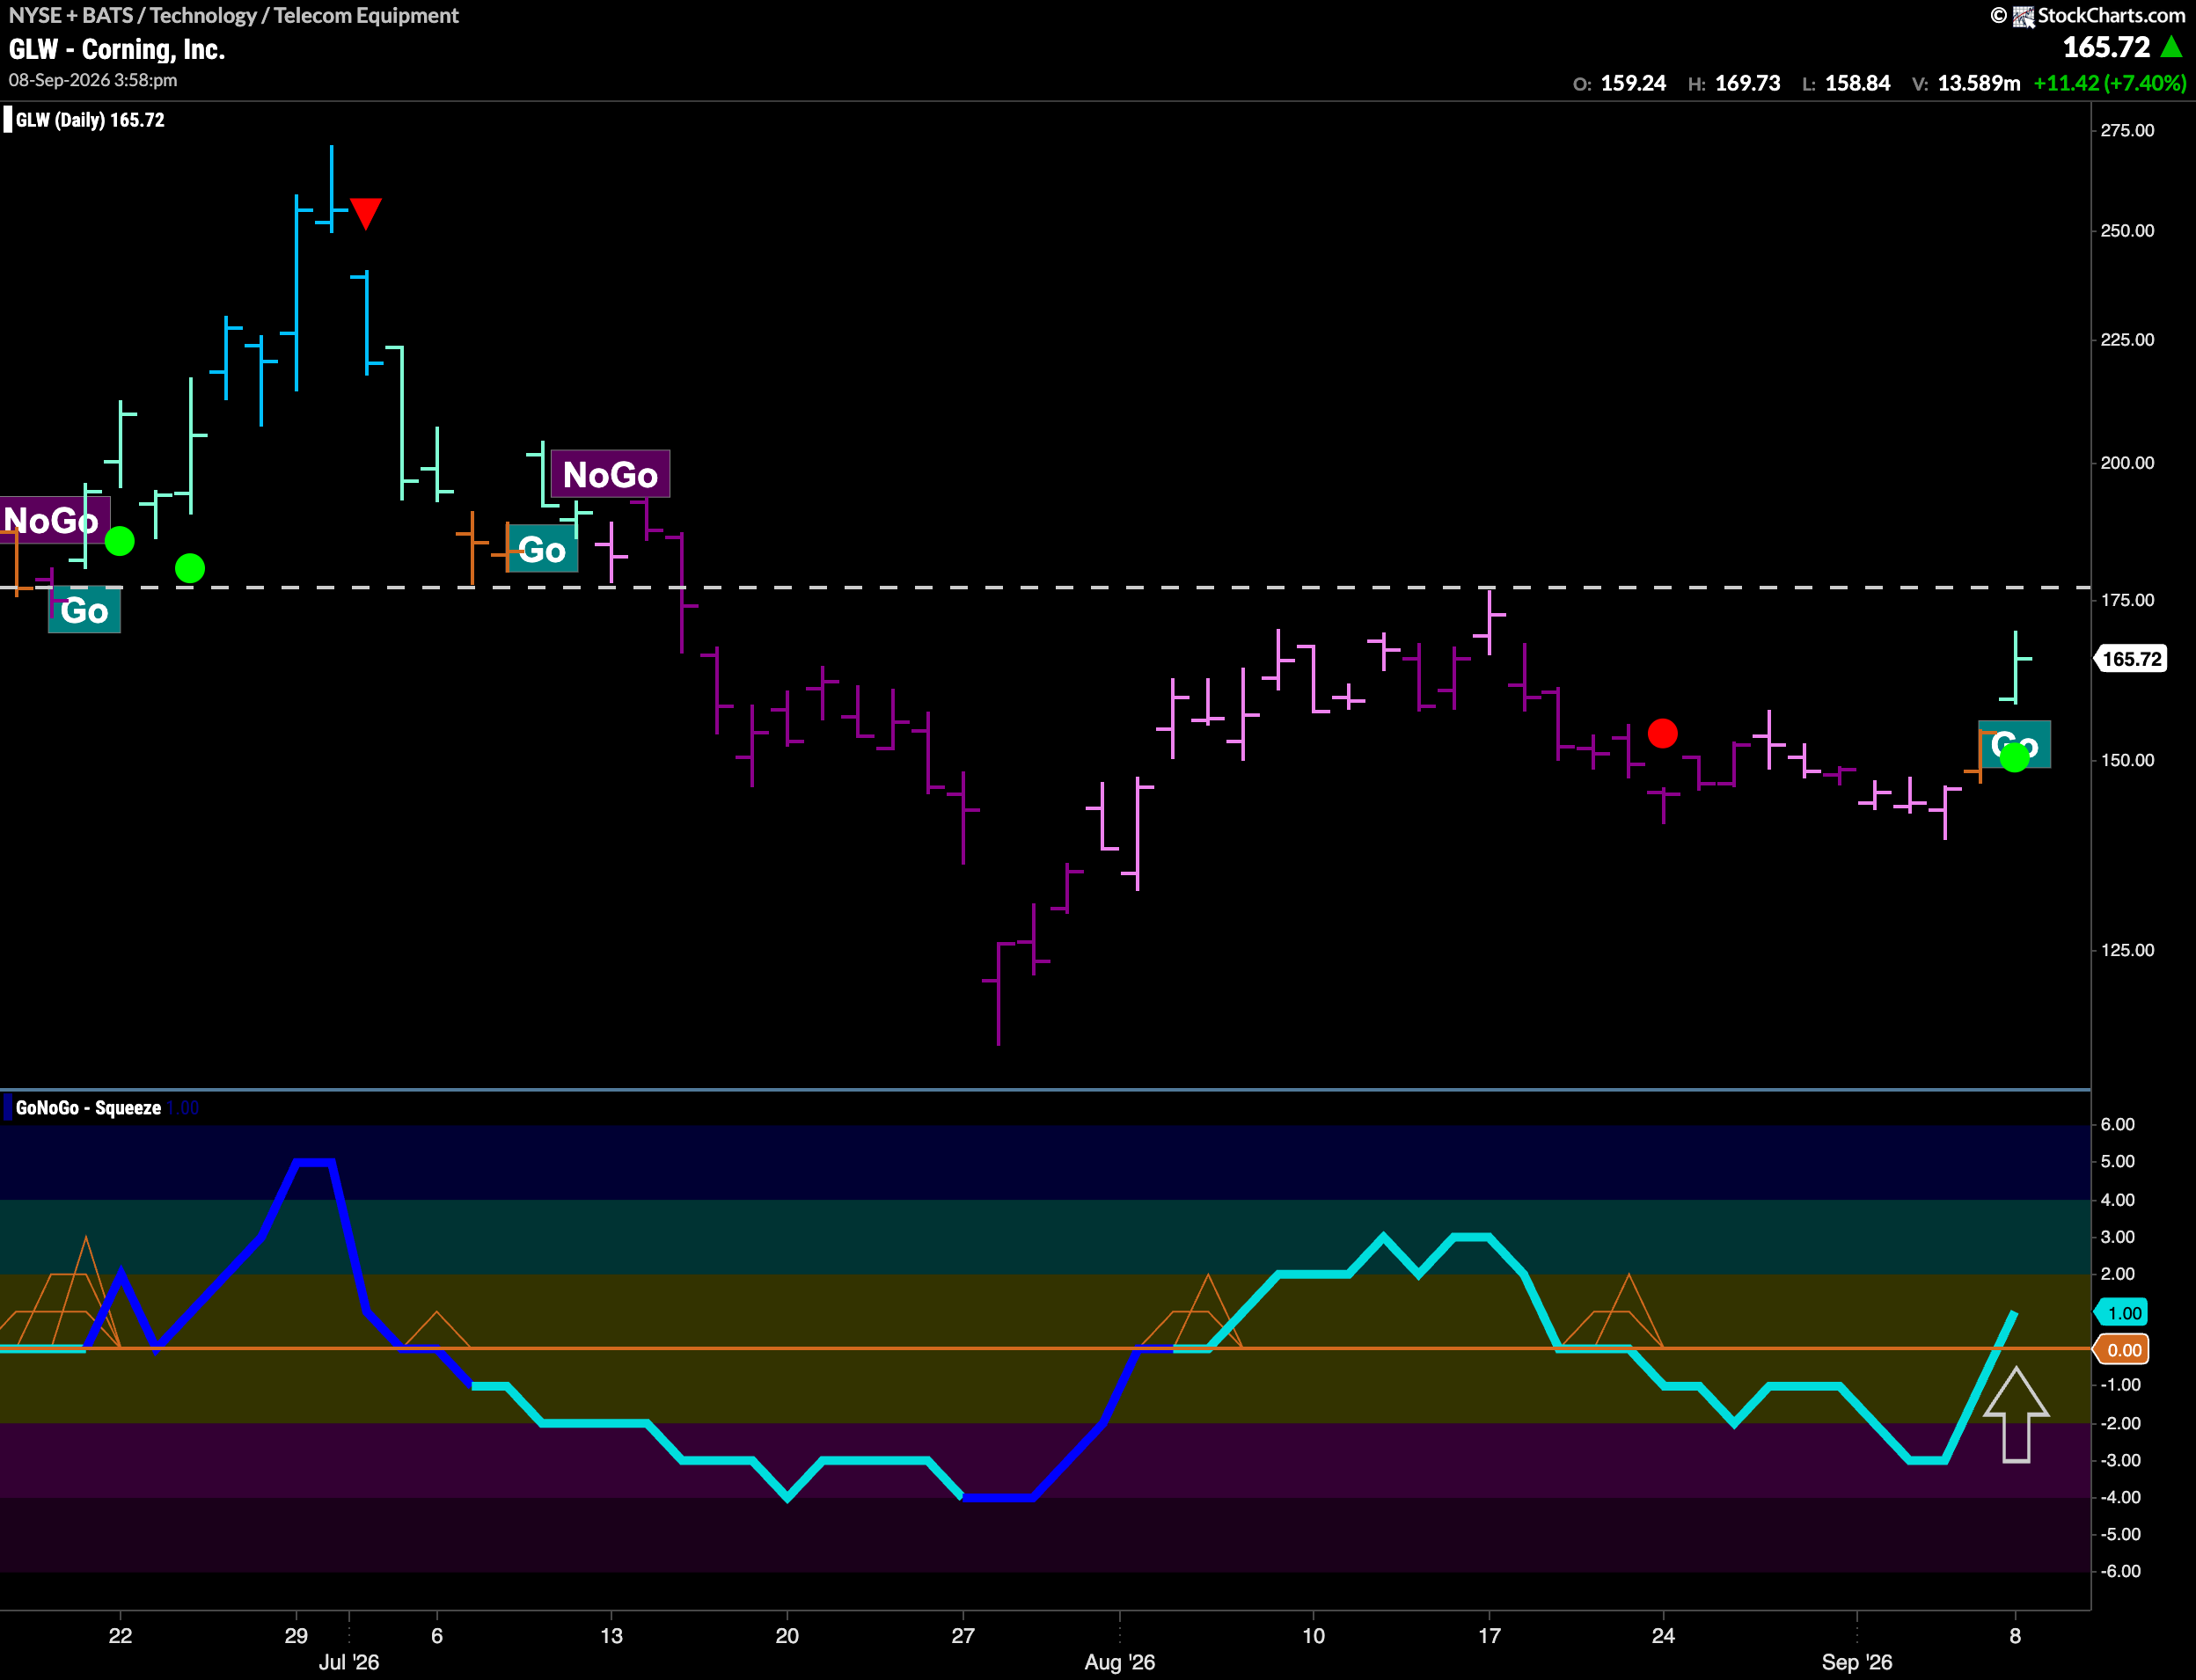Click the 1.00 squeeze value tag
The width and height of the screenshot is (2196, 1680).
[x=2122, y=1313]
